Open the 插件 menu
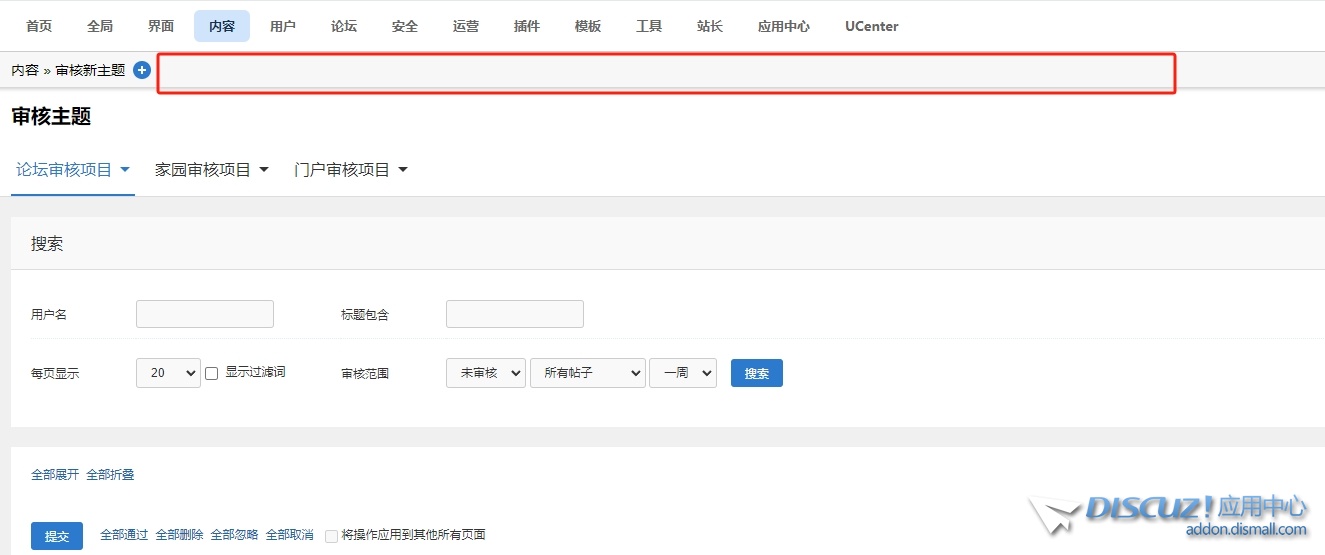The width and height of the screenshot is (1325, 555). (x=527, y=26)
